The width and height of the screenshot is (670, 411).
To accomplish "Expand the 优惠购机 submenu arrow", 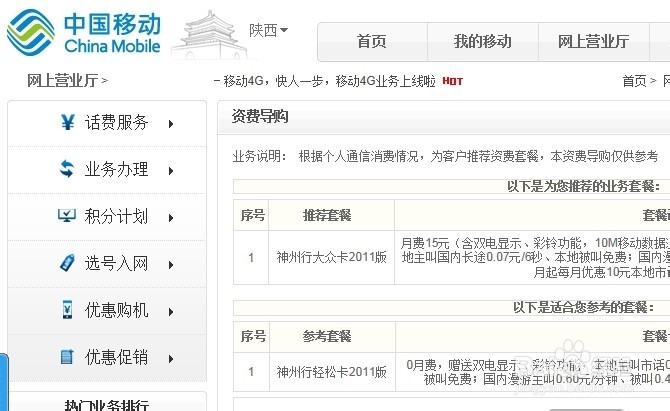I will pyautogui.click(x=171, y=312).
